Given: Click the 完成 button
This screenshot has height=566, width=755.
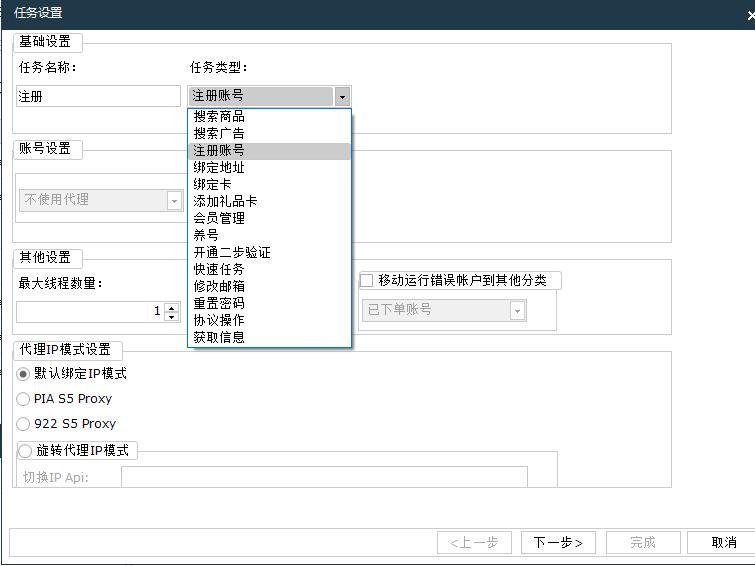Looking at the screenshot, I should point(643,543).
